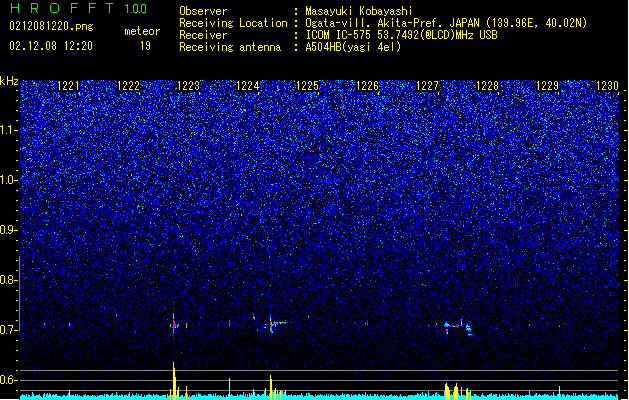629x400 pixels.
Task: Click the kHz axis unit label
Action: click(x=9, y=81)
